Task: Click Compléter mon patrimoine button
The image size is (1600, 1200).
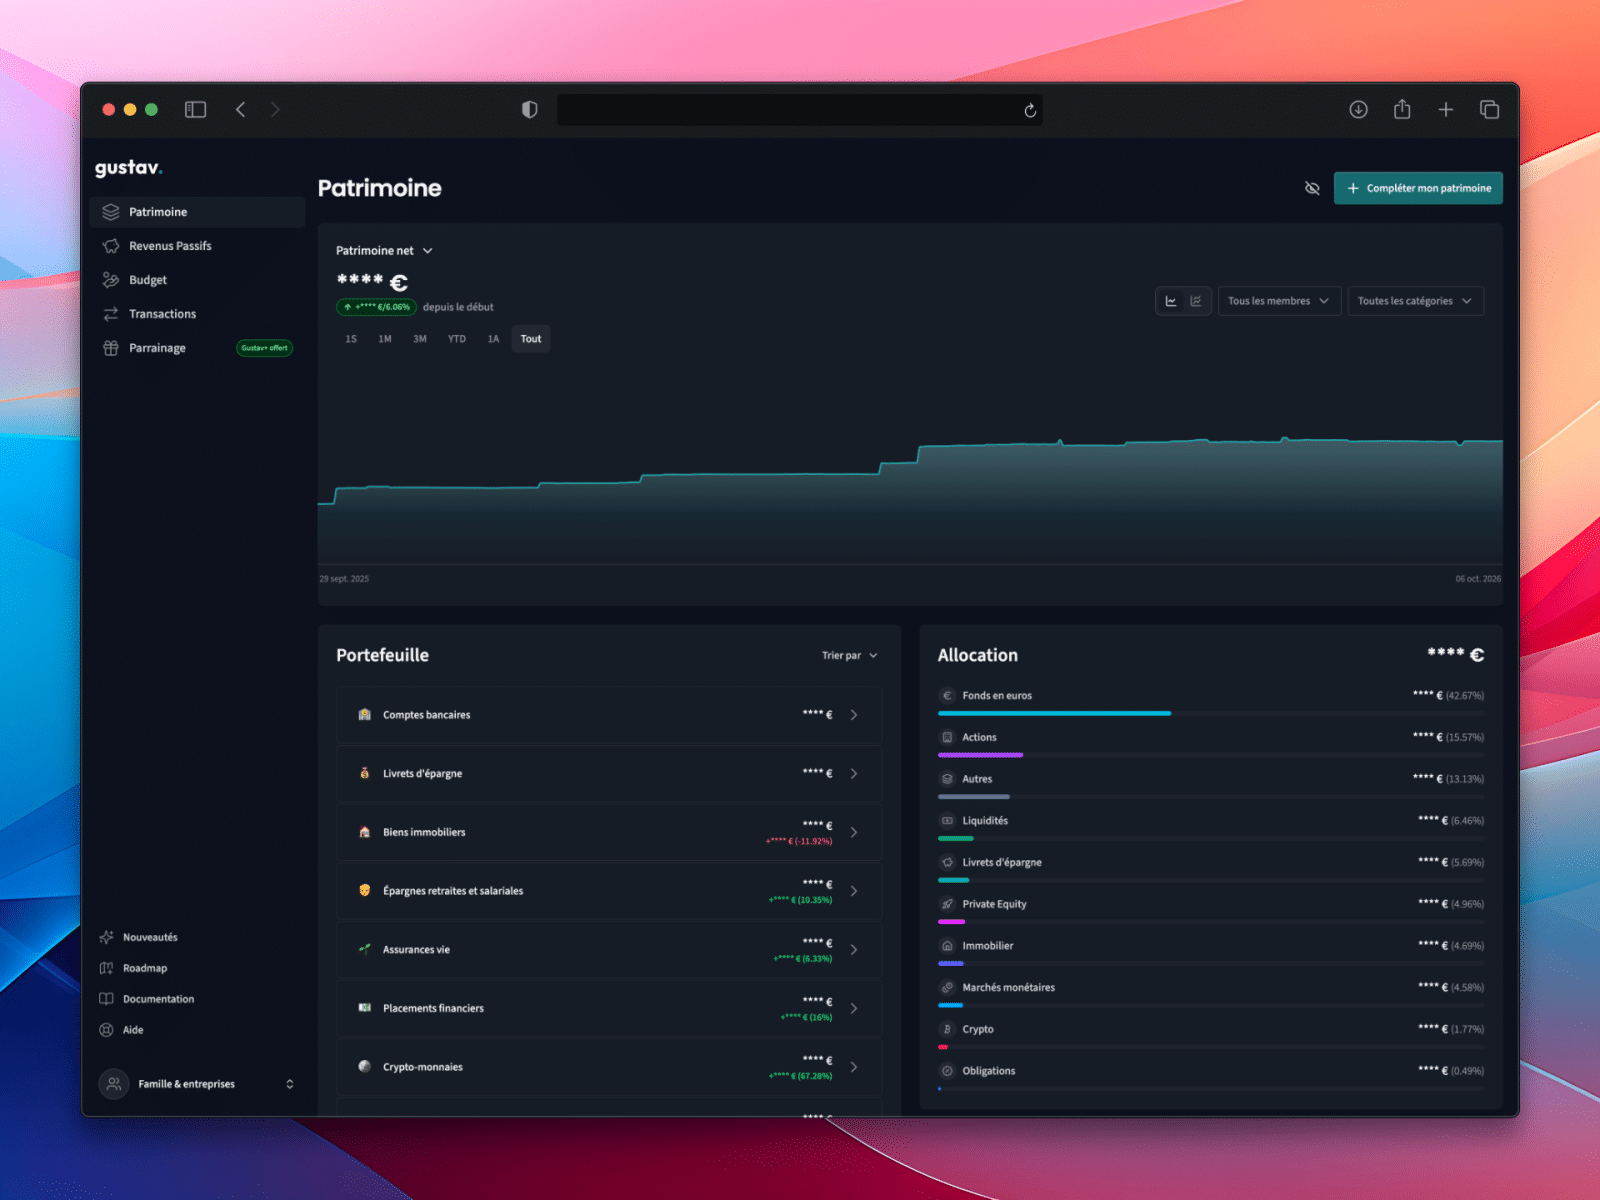Action: coord(1418,188)
